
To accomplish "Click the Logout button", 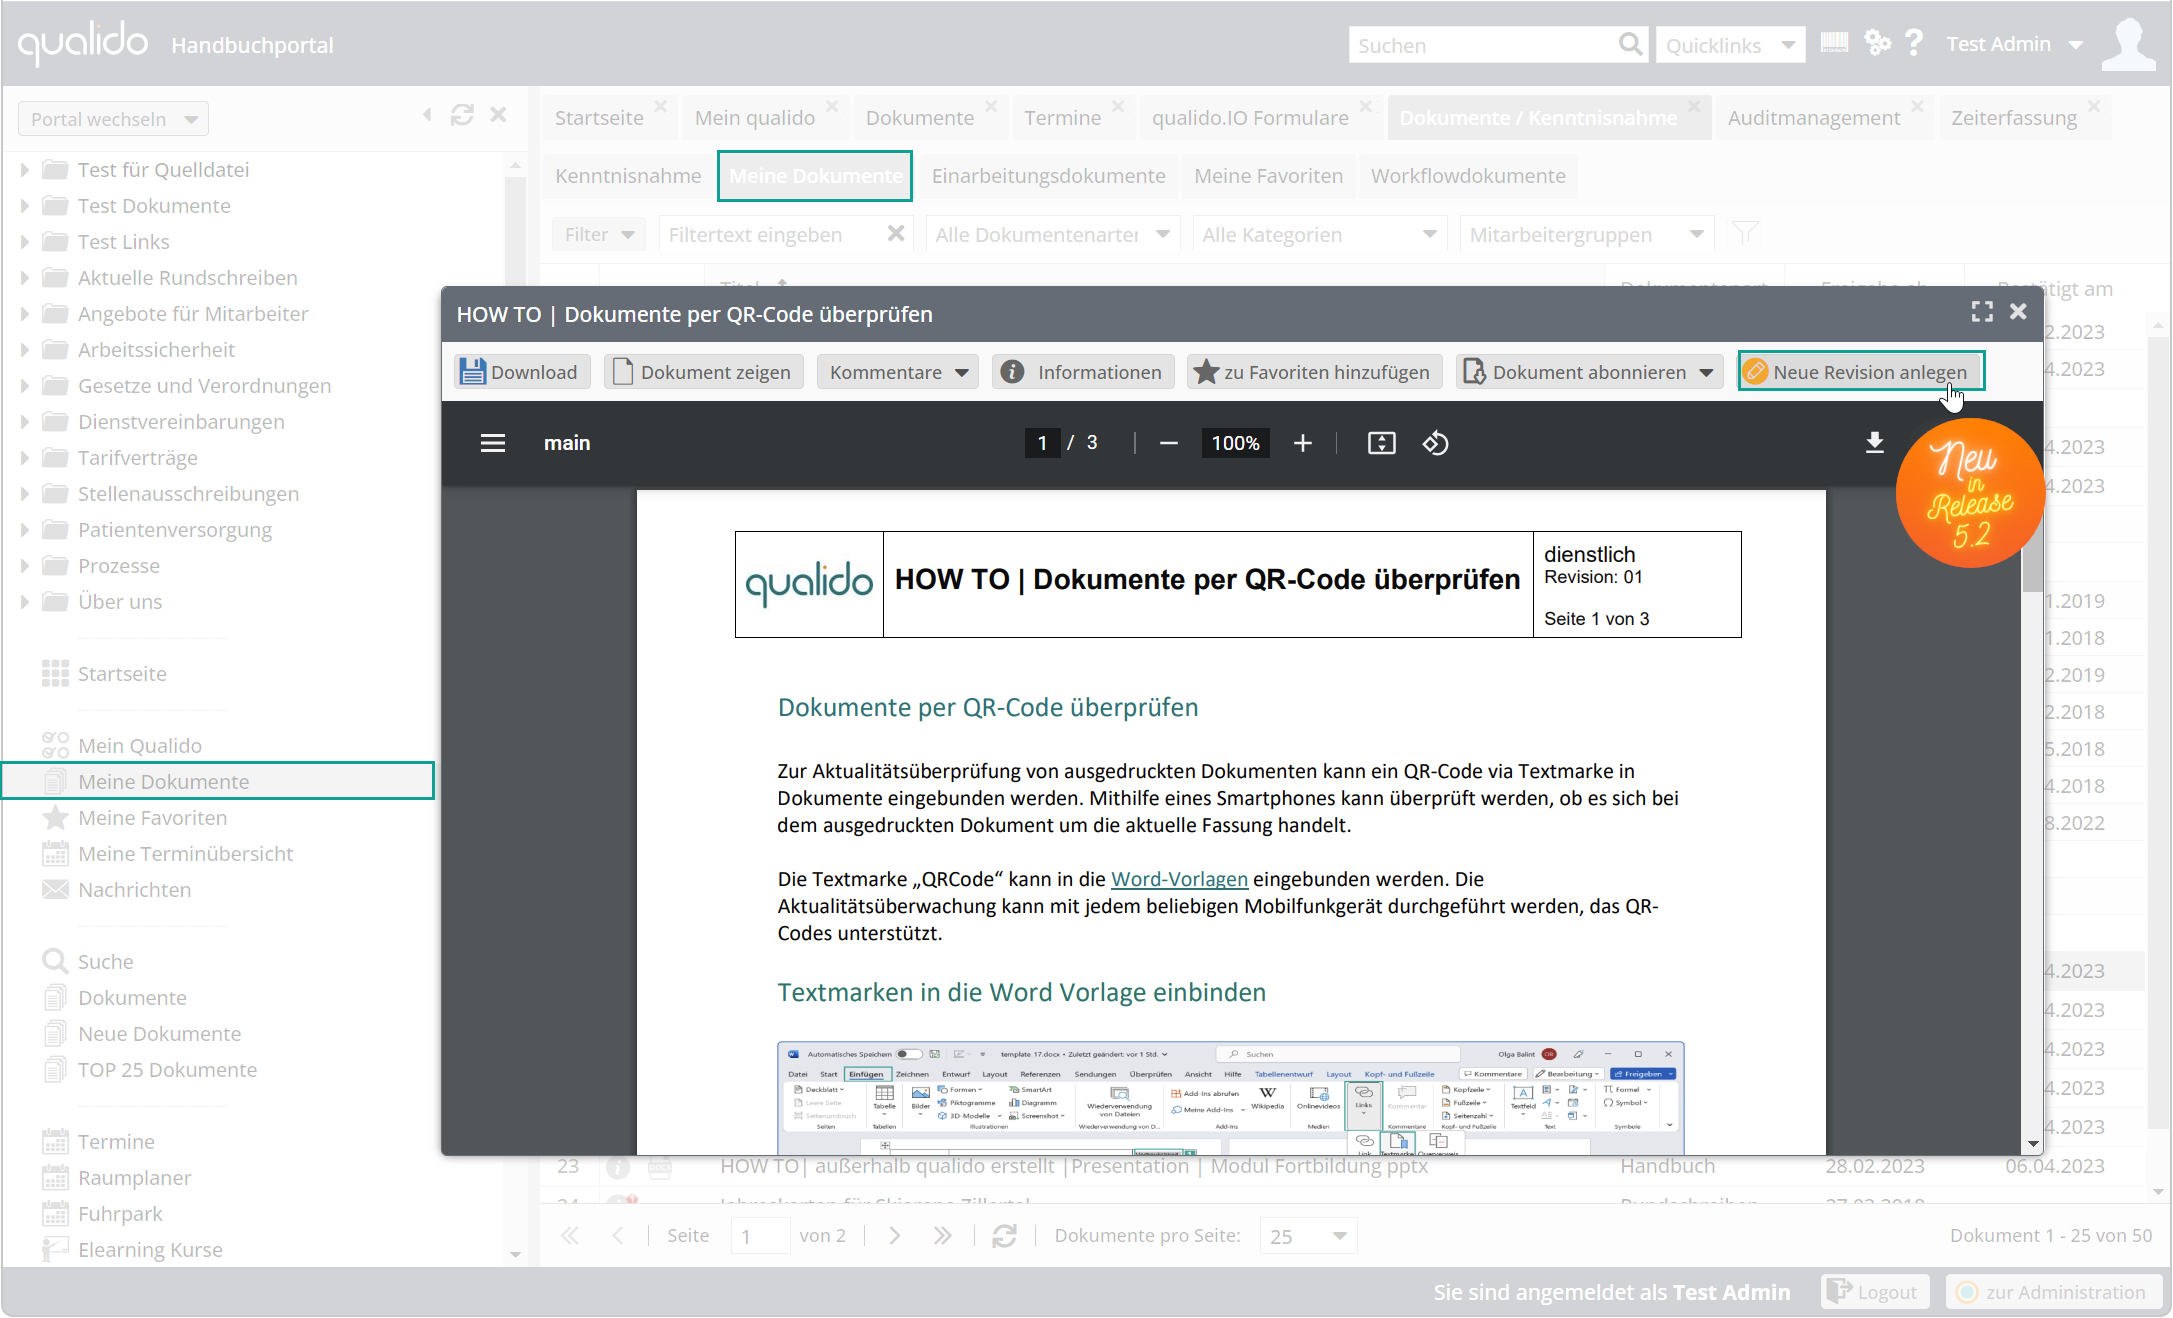I will coord(1873,1292).
